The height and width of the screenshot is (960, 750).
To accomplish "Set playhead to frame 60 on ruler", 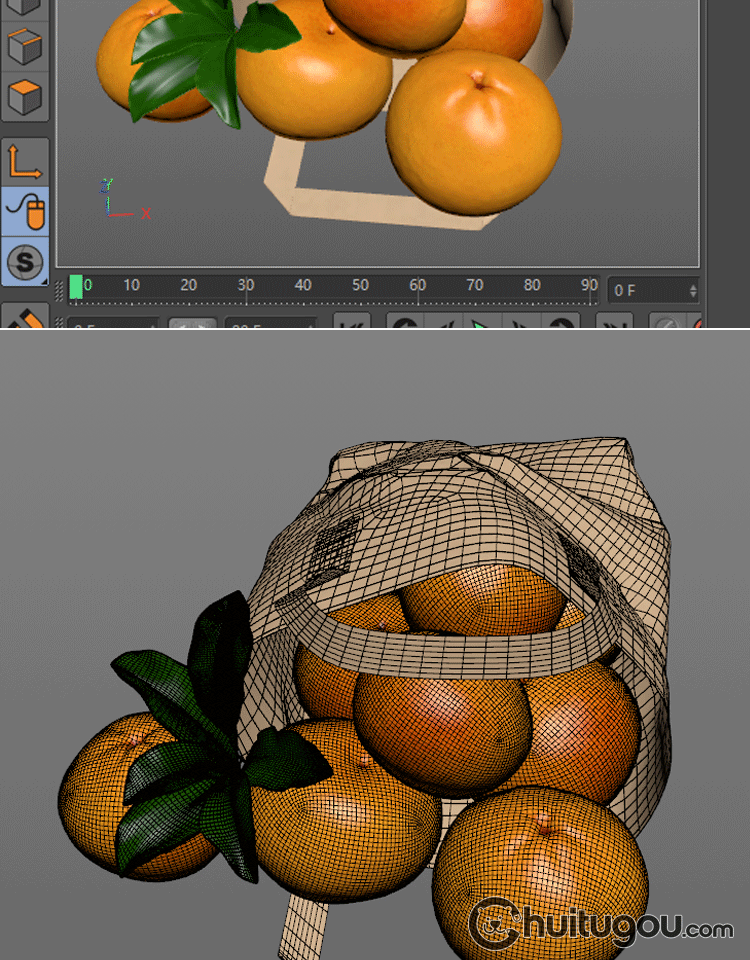I will point(418,288).
